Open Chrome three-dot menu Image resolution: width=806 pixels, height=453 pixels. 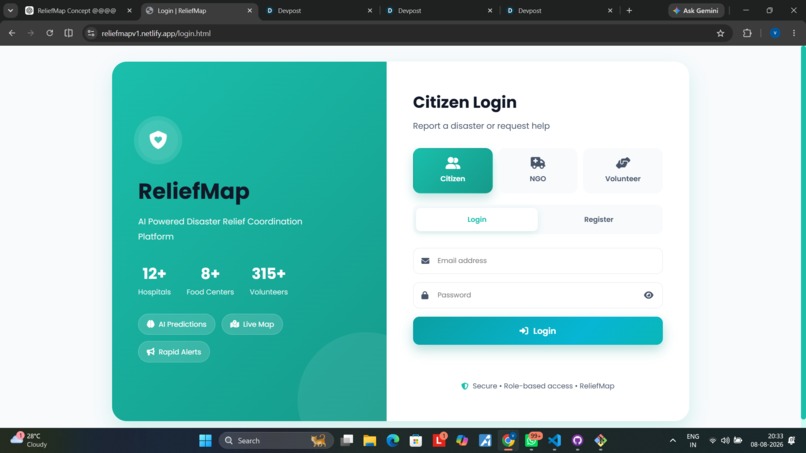(x=794, y=33)
